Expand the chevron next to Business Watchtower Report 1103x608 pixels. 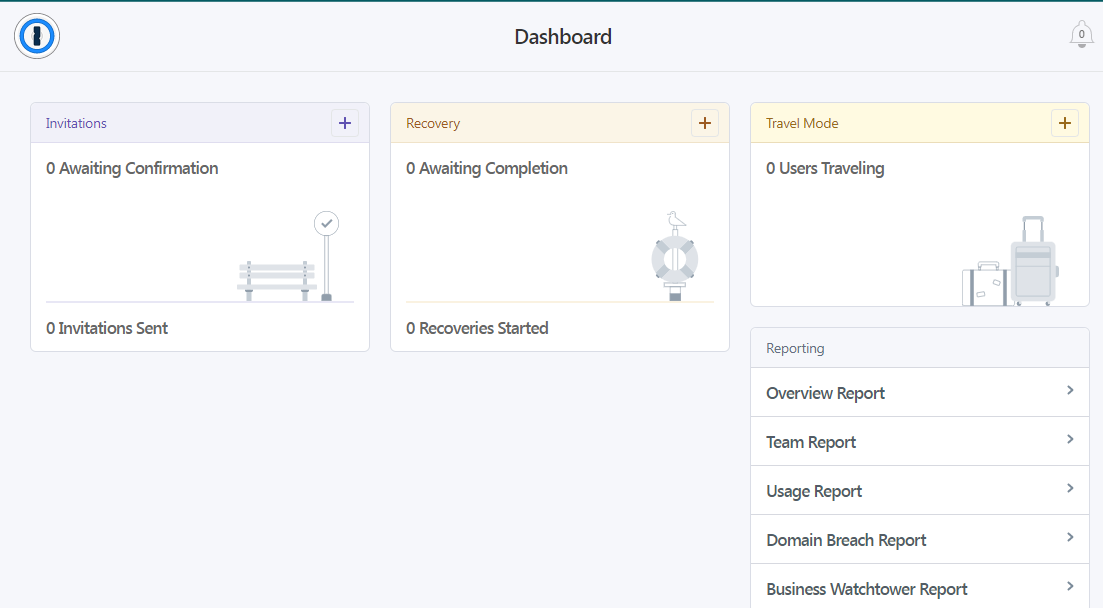1070,586
